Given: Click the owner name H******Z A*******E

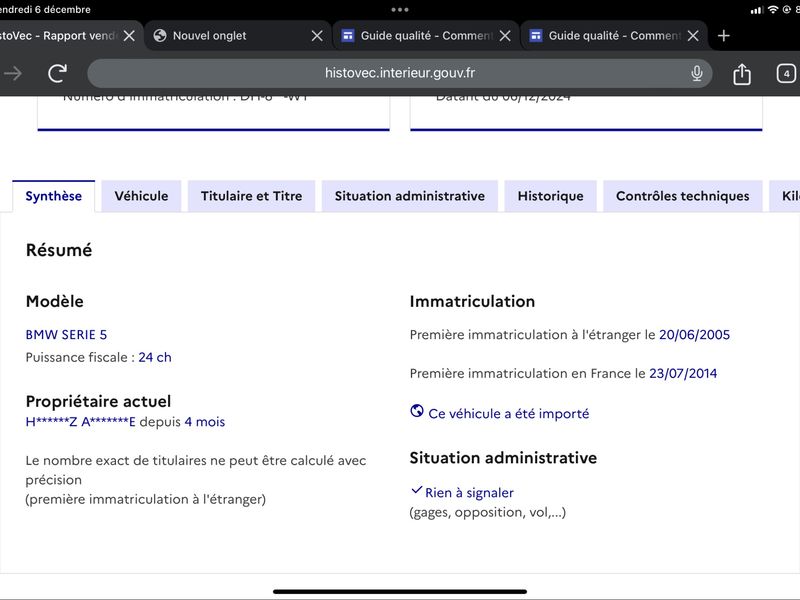Looking at the screenshot, I should [x=81, y=422].
